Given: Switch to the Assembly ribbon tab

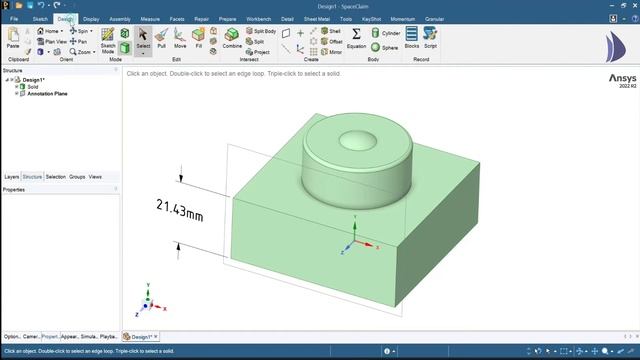Looking at the screenshot, I should coord(120,19).
